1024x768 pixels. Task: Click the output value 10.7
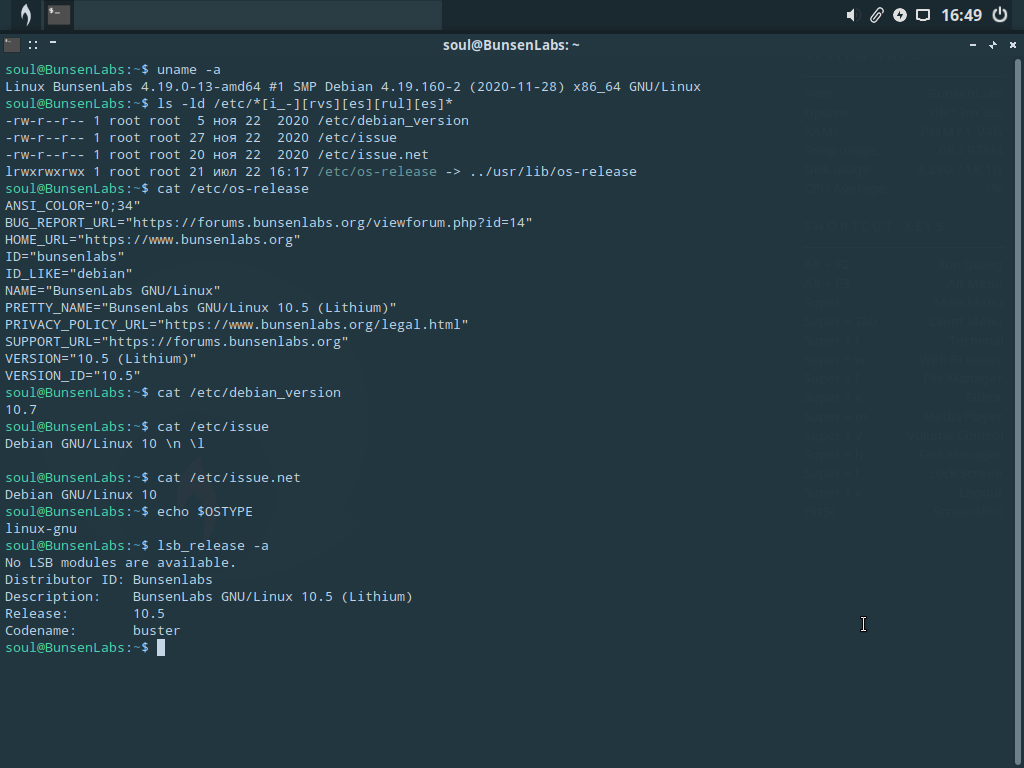(x=21, y=409)
